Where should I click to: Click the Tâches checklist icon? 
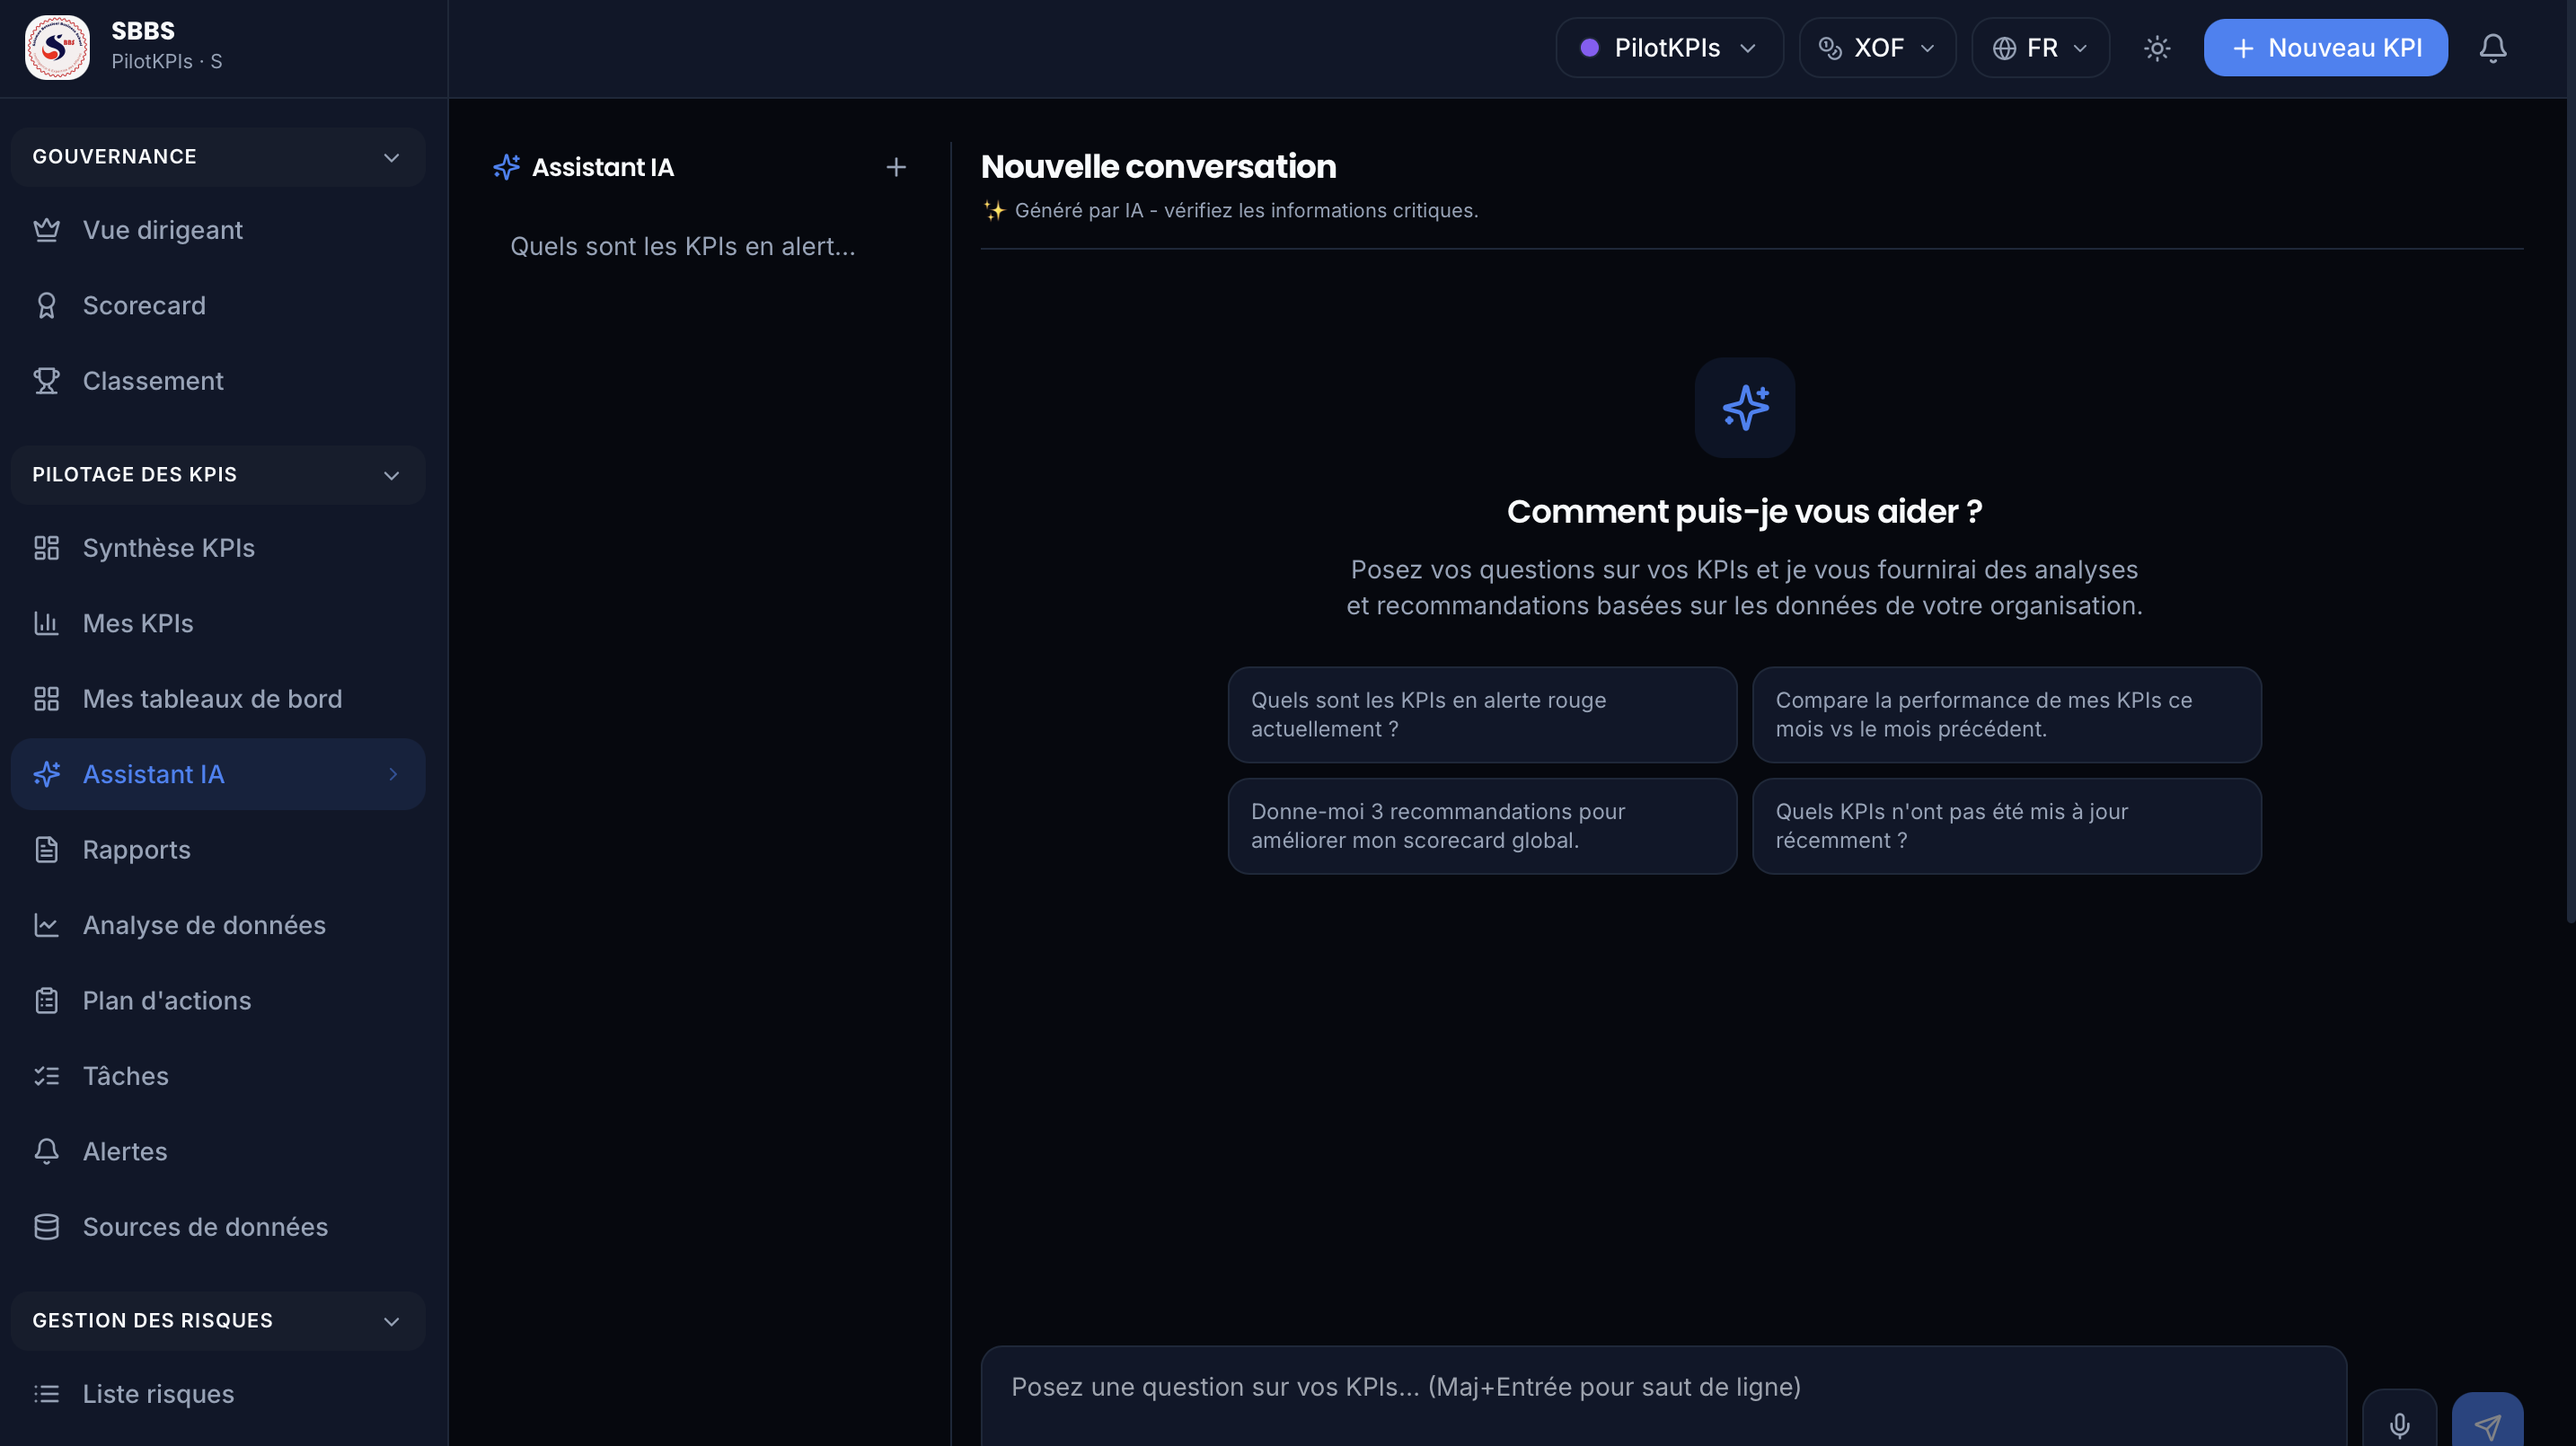(47, 1077)
